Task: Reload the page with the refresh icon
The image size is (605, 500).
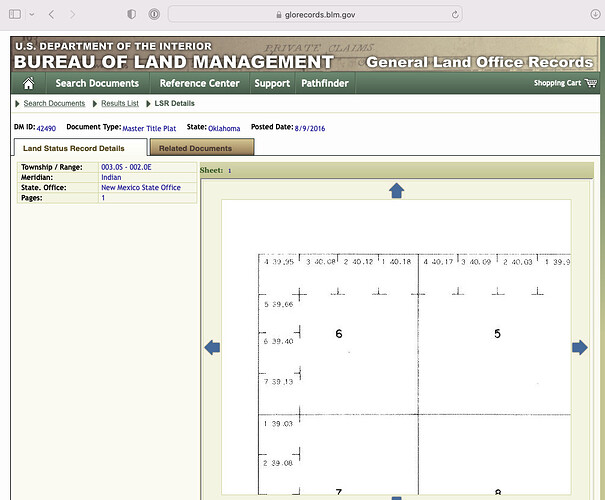Action: [x=455, y=15]
